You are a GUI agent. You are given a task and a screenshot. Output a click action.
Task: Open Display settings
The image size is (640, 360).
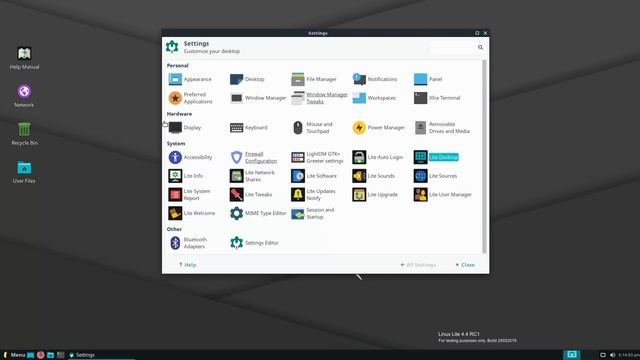tap(185, 128)
